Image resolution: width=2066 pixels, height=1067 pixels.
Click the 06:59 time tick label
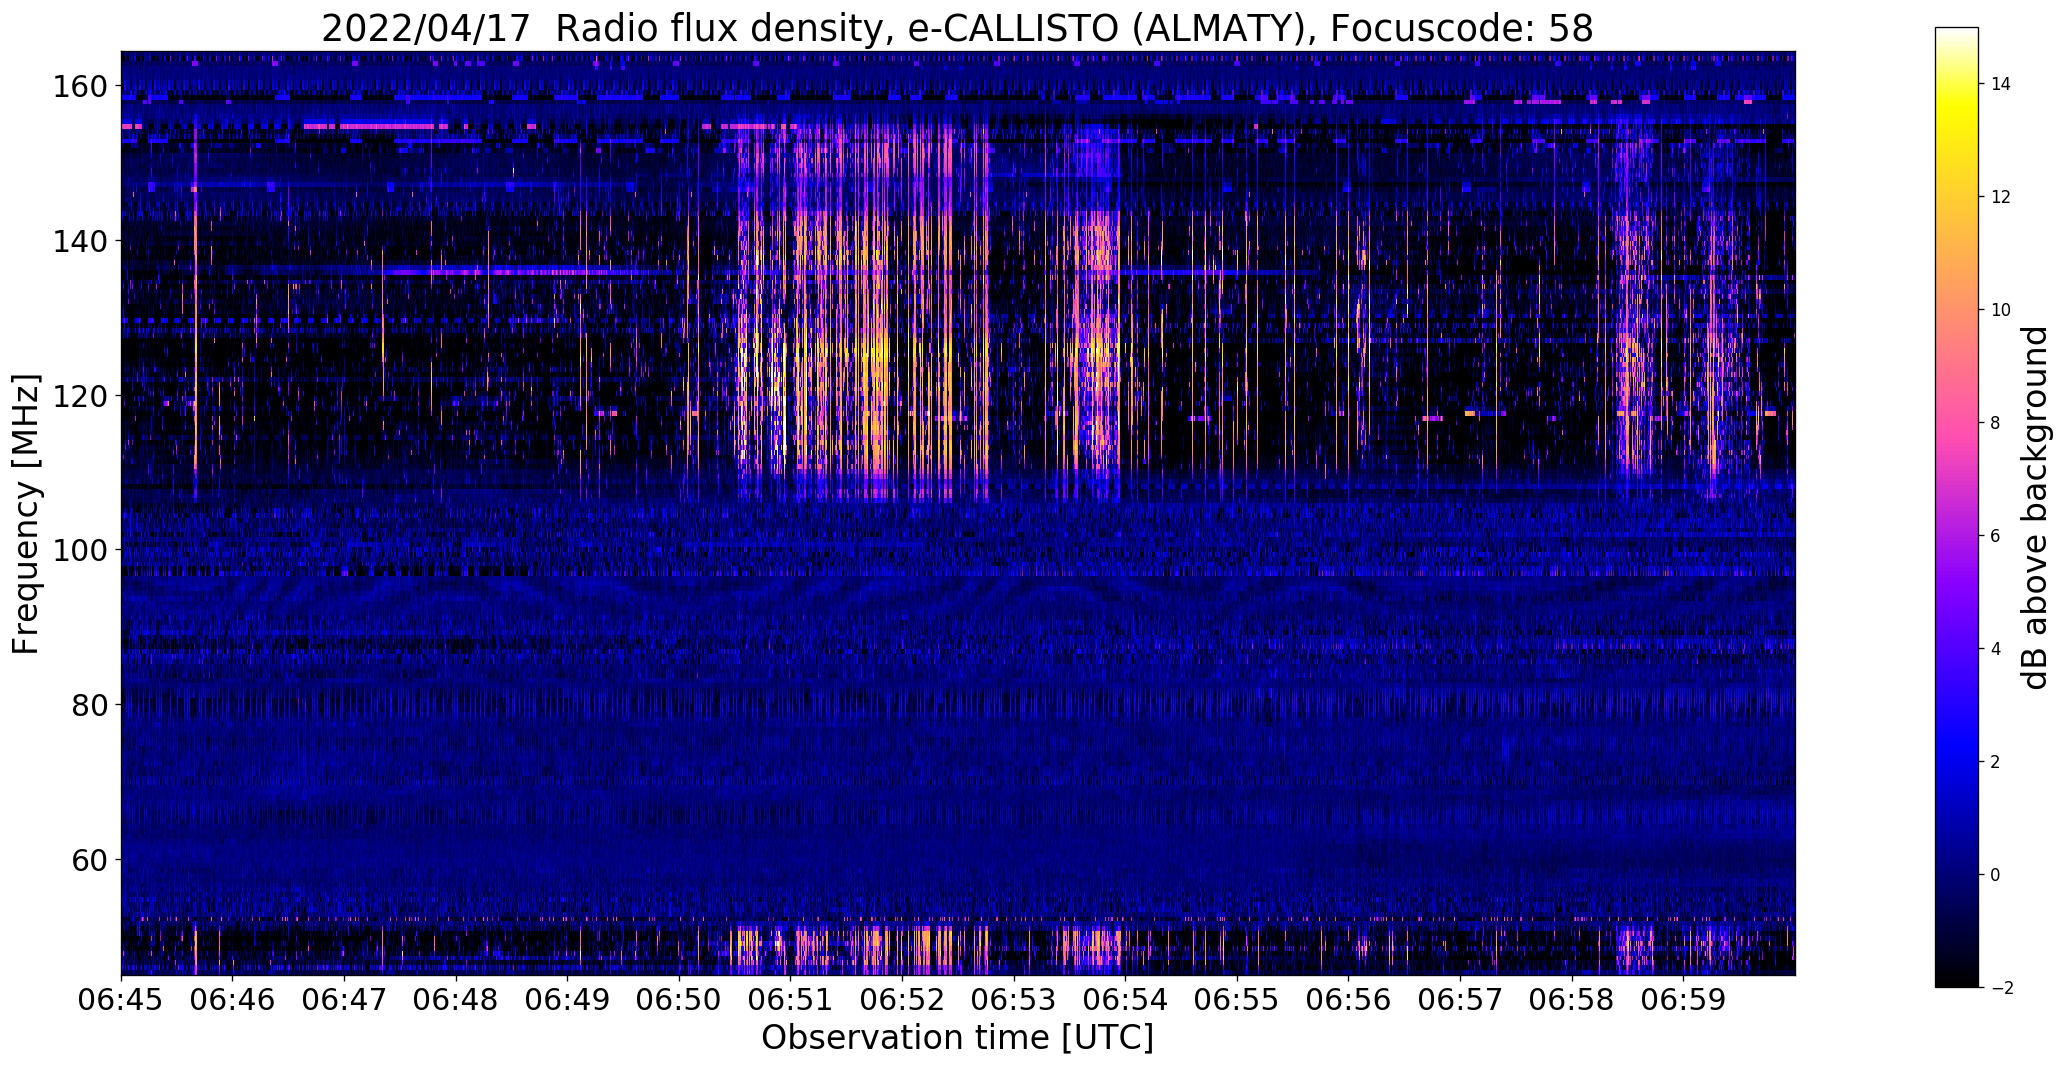click(x=1683, y=1000)
